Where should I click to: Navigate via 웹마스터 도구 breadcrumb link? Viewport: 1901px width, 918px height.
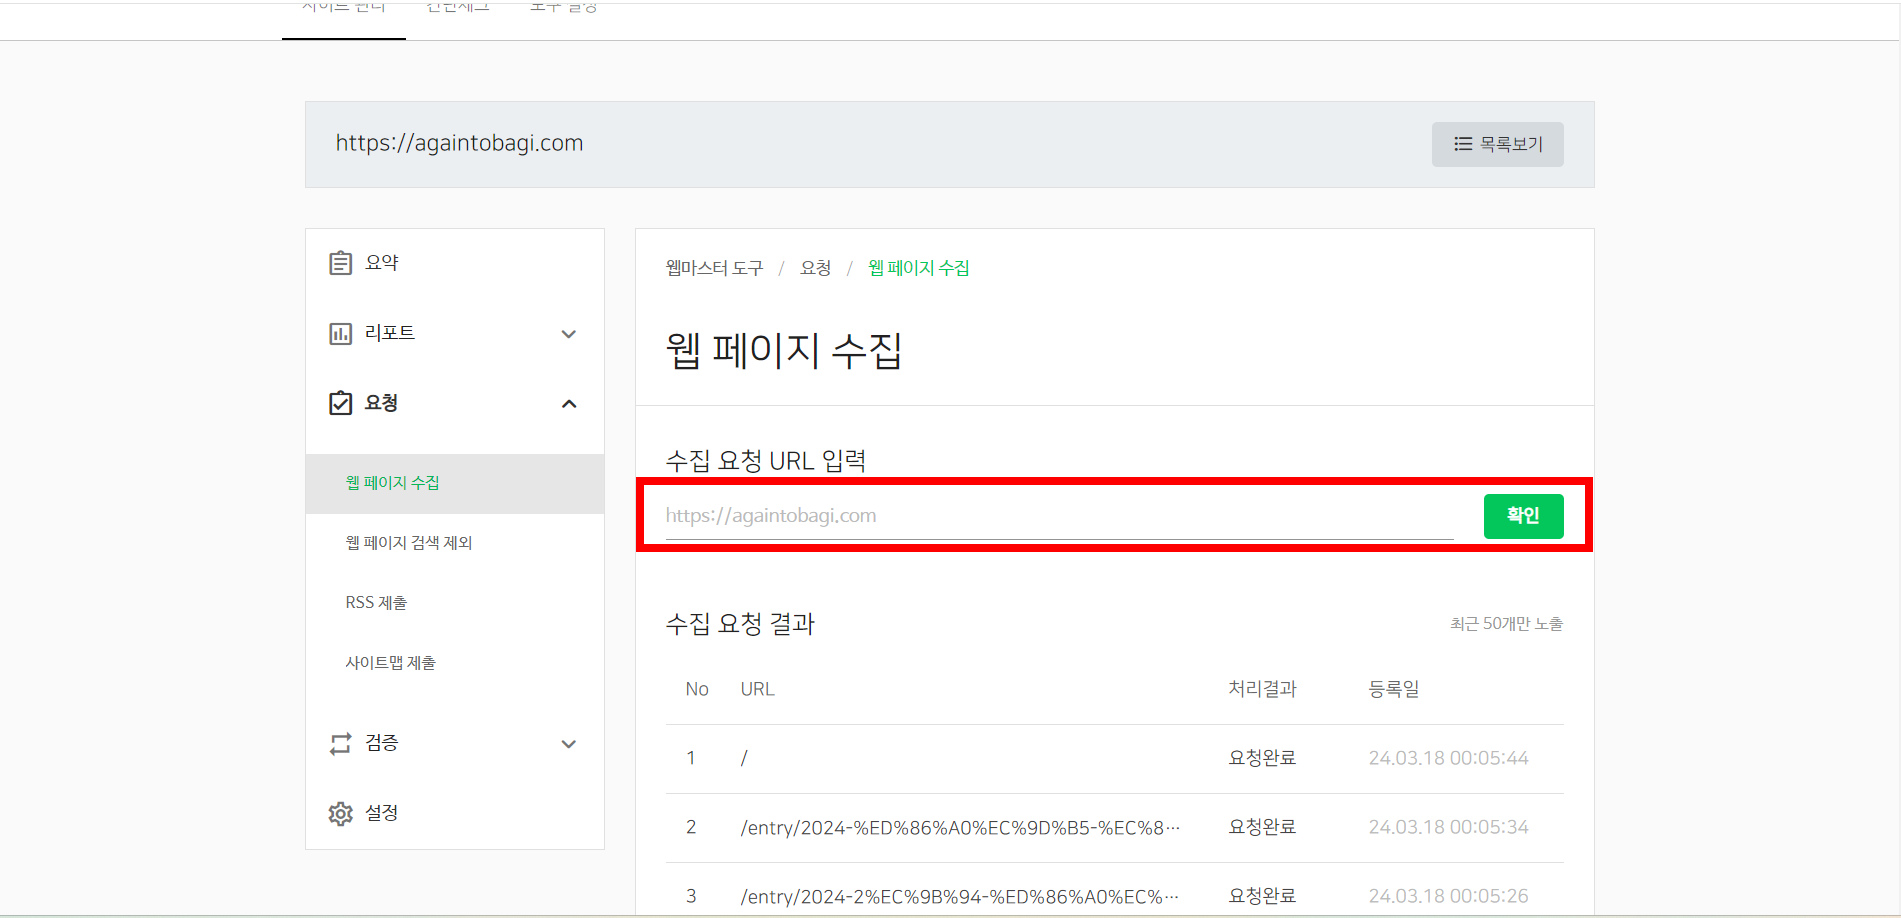tap(713, 267)
